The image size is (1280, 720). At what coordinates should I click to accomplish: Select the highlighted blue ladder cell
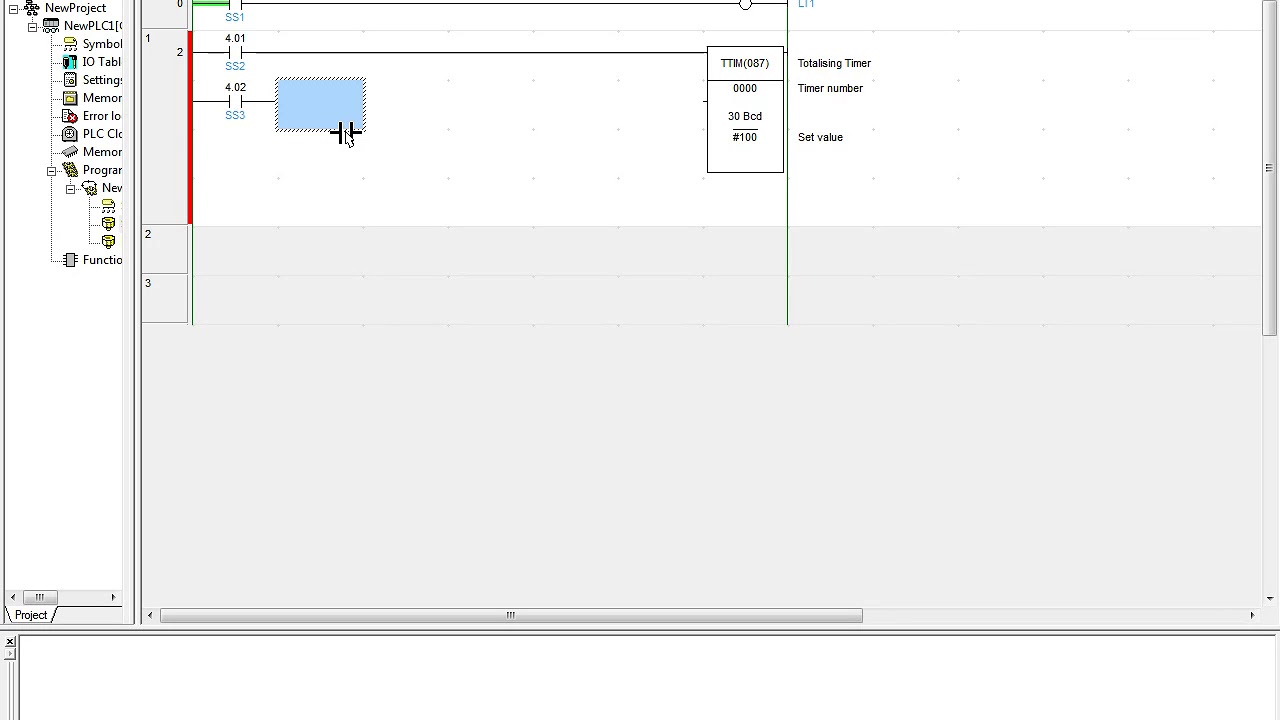click(x=320, y=104)
